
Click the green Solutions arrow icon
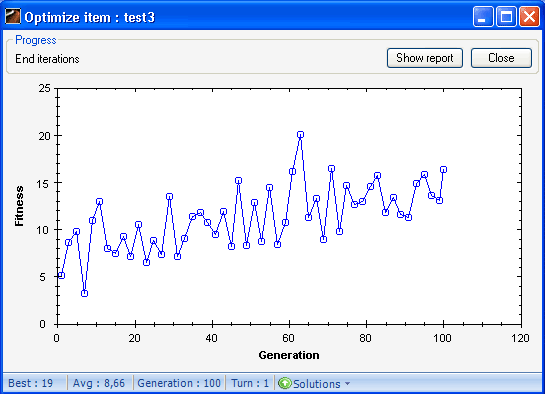pyautogui.click(x=285, y=383)
